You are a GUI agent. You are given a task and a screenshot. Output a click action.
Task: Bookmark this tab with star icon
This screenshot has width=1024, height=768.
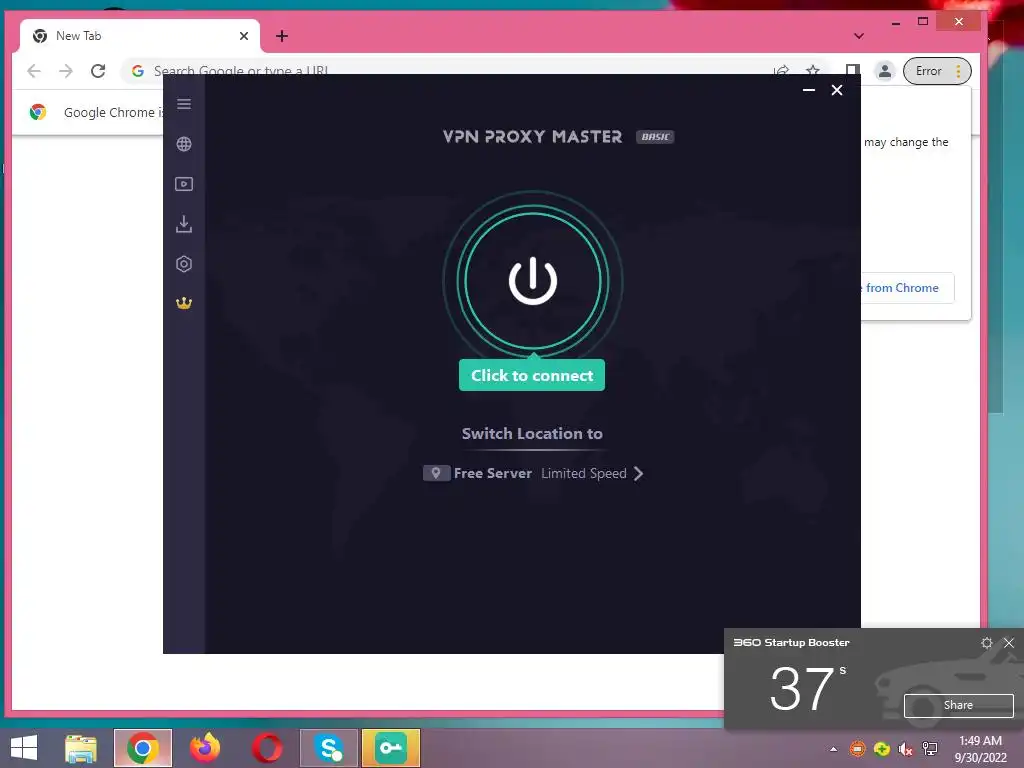(x=812, y=71)
